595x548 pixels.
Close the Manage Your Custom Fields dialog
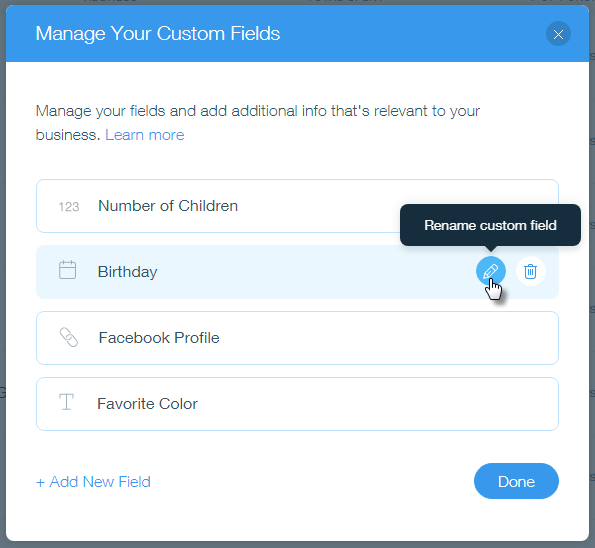tap(558, 34)
